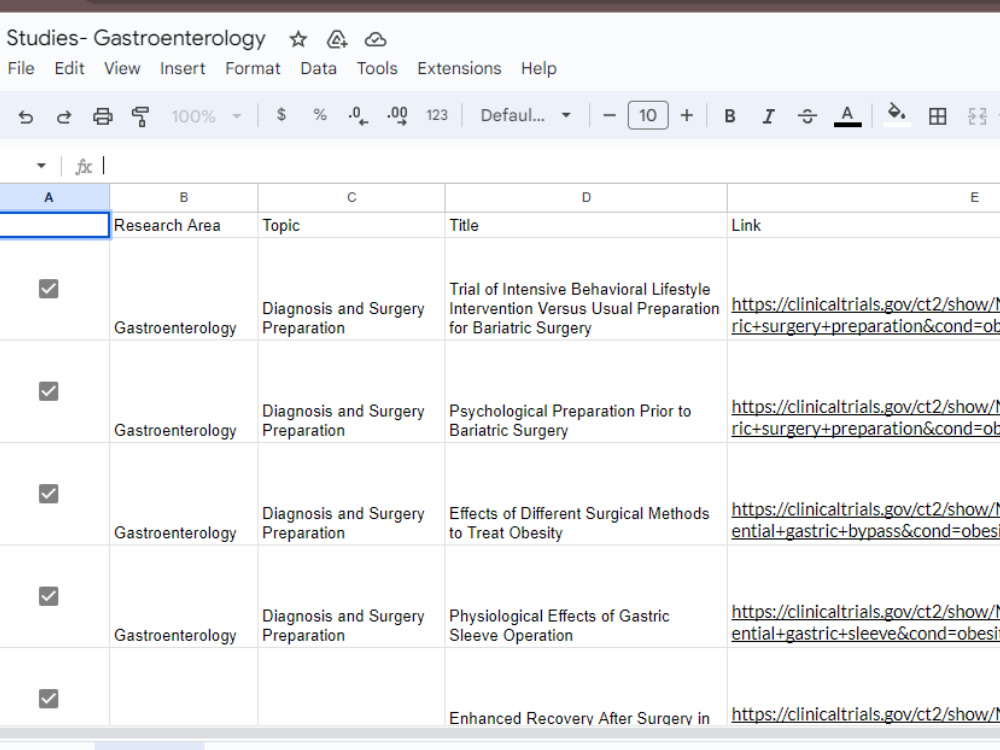Open the Help menu

click(539, 68)
